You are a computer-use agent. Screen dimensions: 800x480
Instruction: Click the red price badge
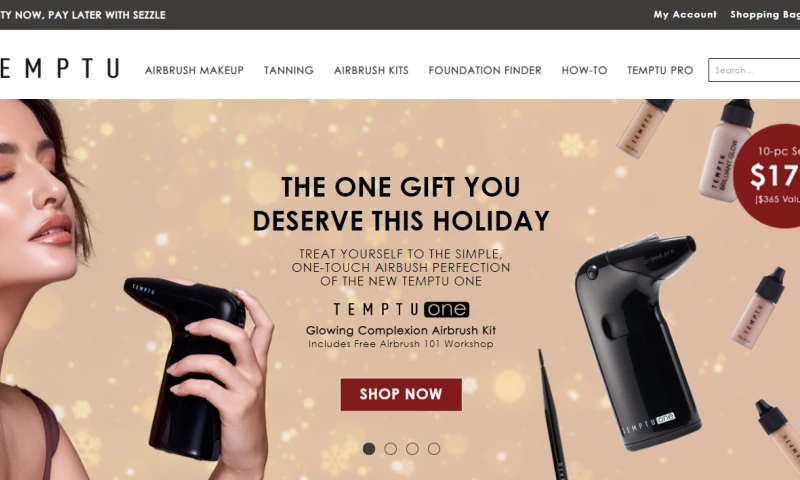pyautogui.click(x=768, y=176)
